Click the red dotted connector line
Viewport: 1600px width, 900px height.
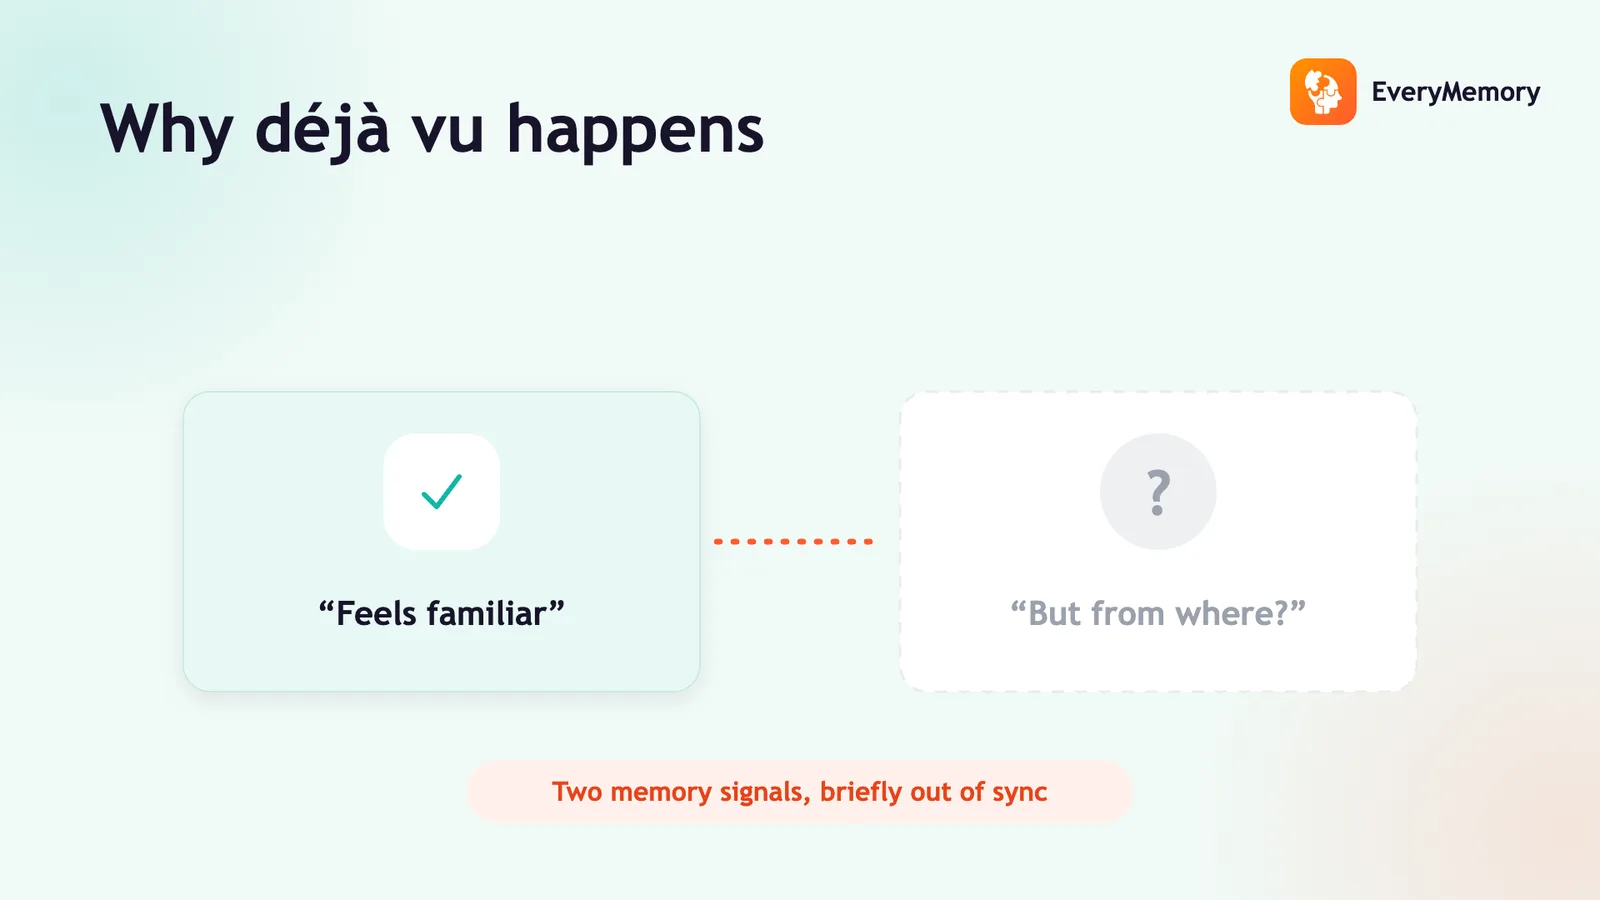(x=793, y=541)
